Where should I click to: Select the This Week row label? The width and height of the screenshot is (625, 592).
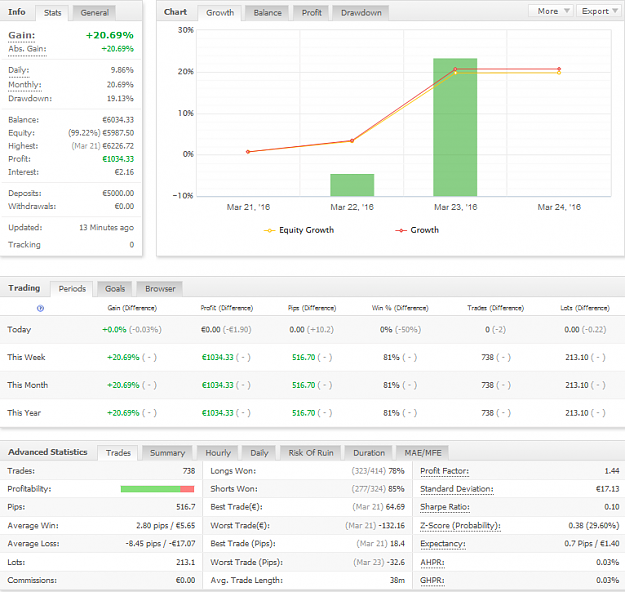click(26, 357)
